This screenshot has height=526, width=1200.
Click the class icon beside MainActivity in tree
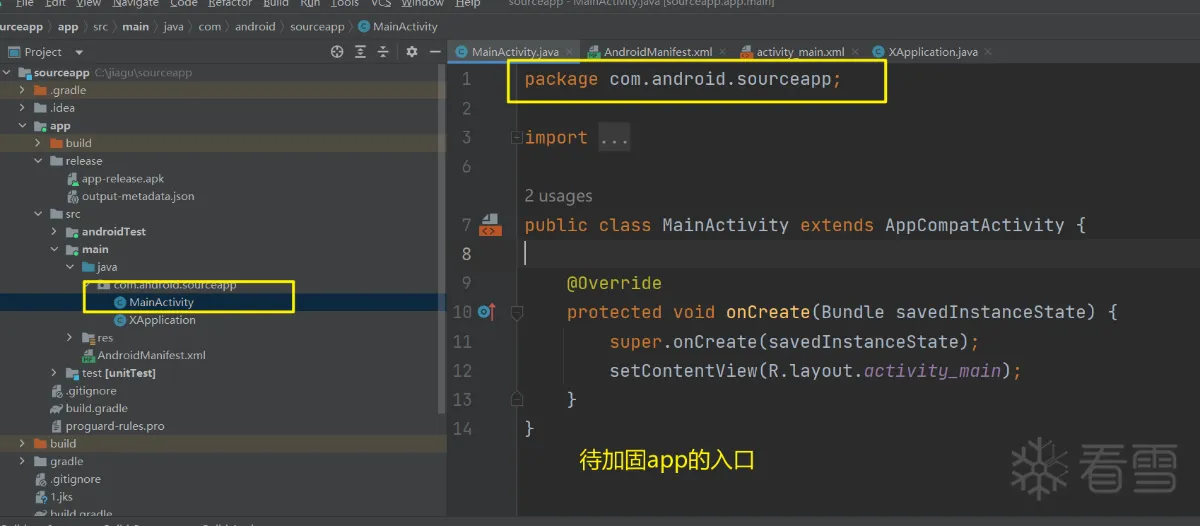(120, 302)
